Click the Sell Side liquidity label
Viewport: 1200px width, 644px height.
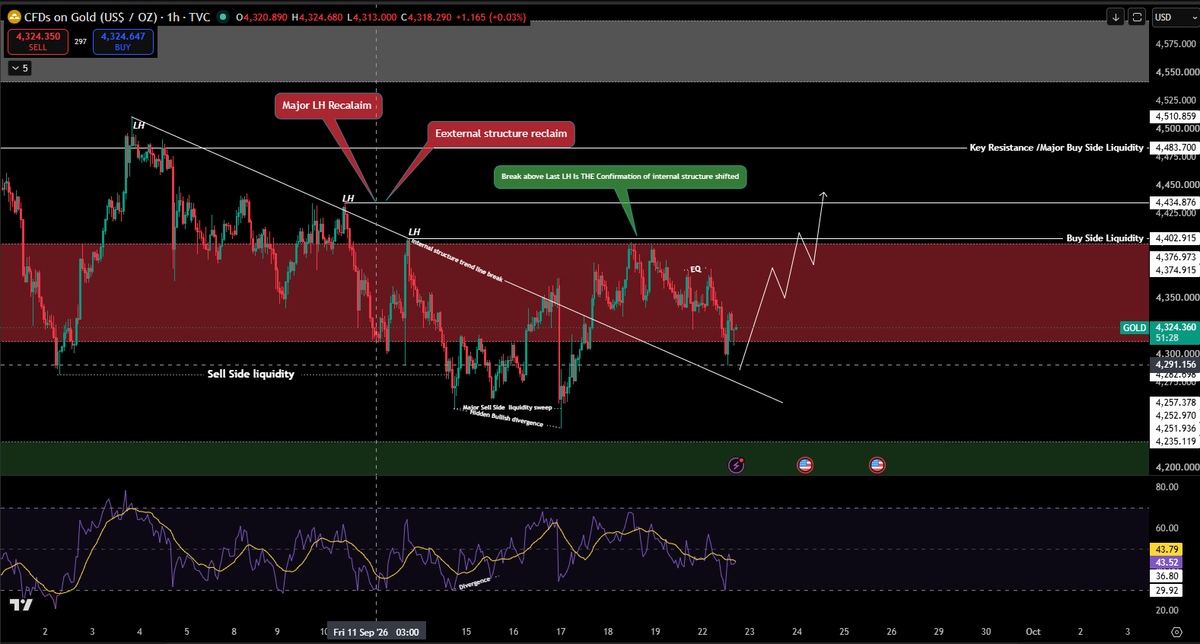point(251,374)
